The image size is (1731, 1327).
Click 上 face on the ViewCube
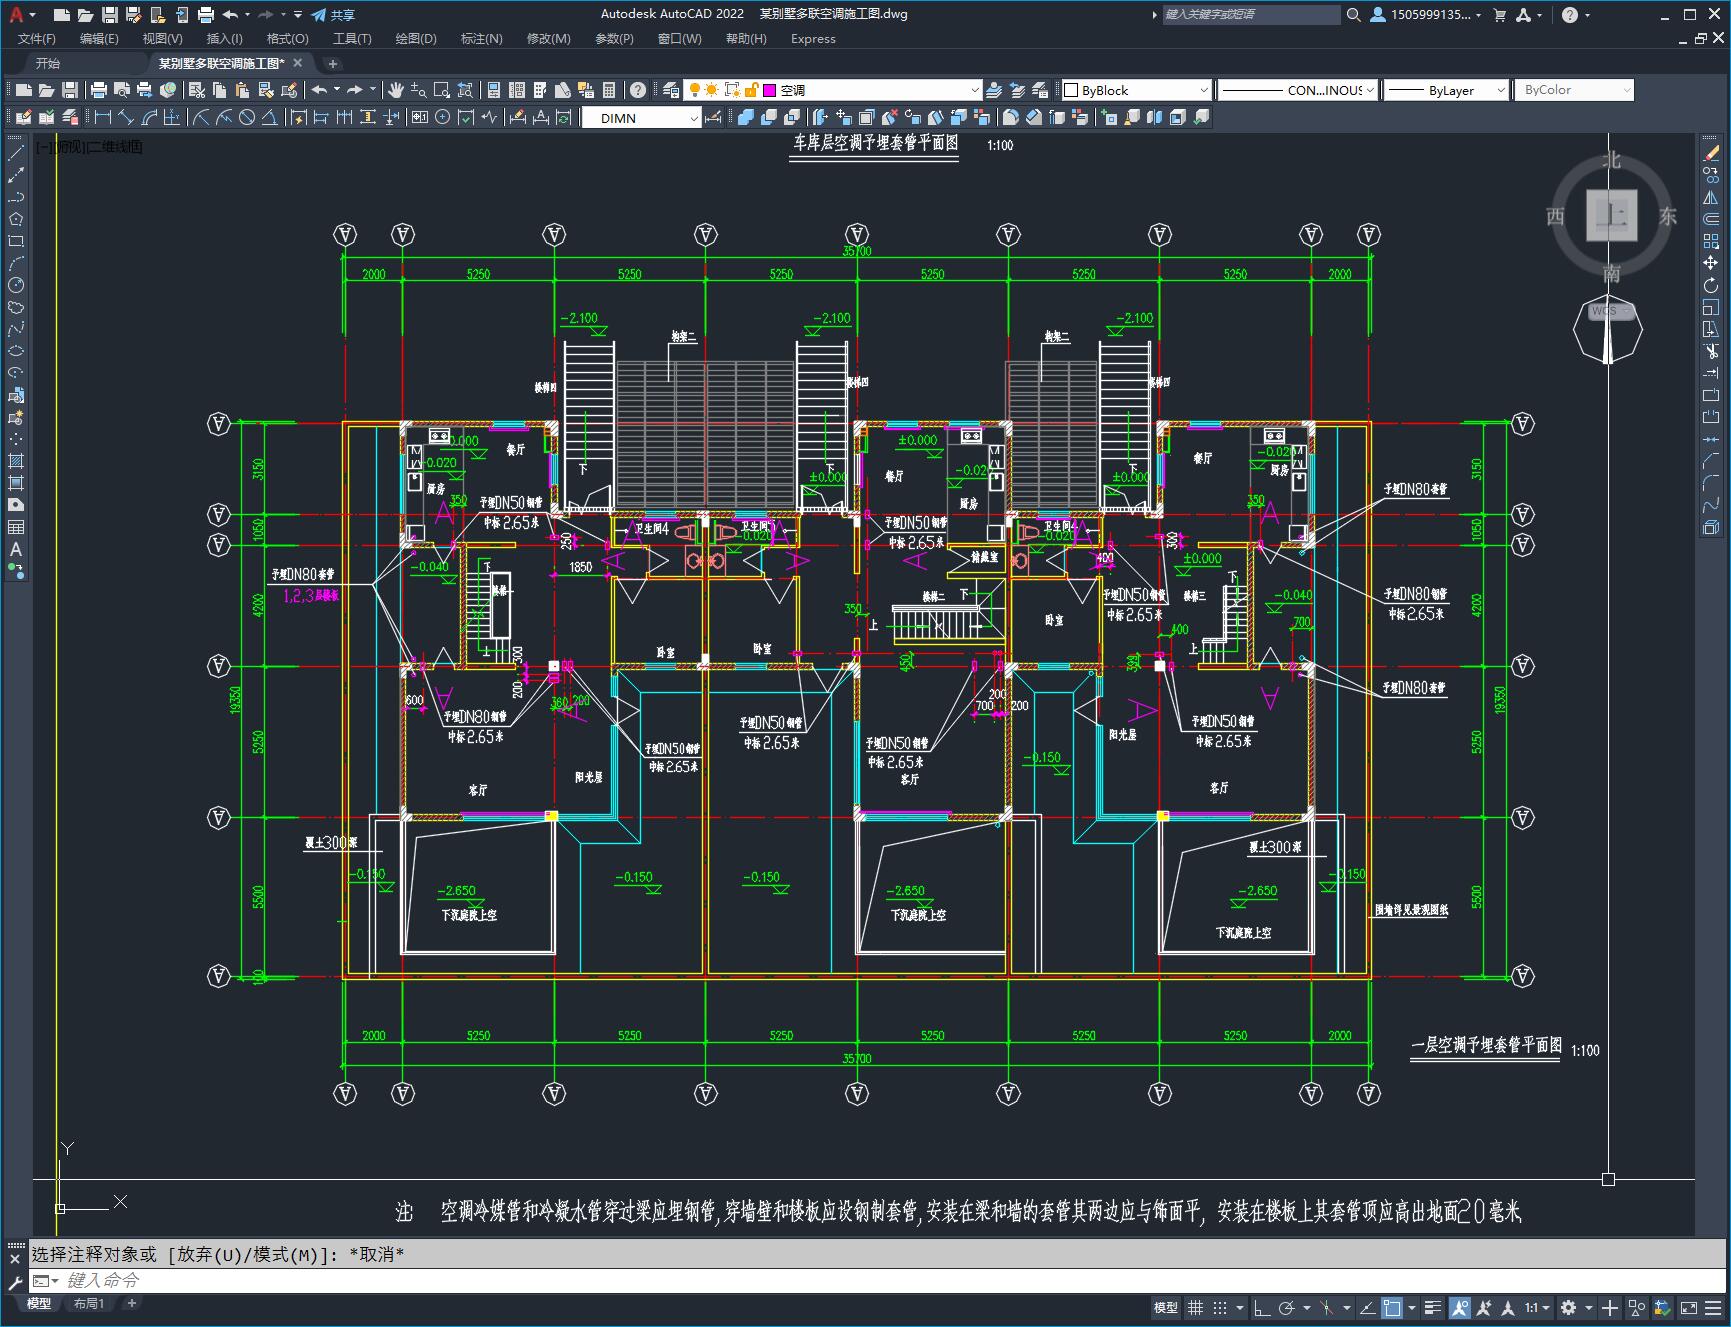click(x=1611, y=215)
